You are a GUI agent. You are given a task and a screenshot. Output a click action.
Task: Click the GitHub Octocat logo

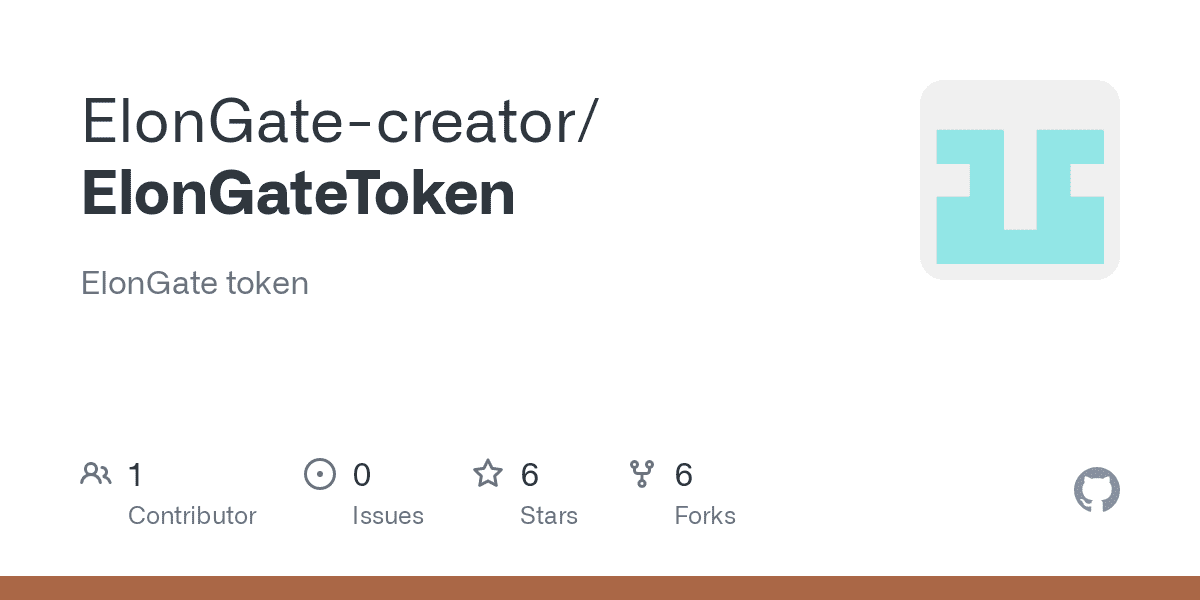[1096, 491]
